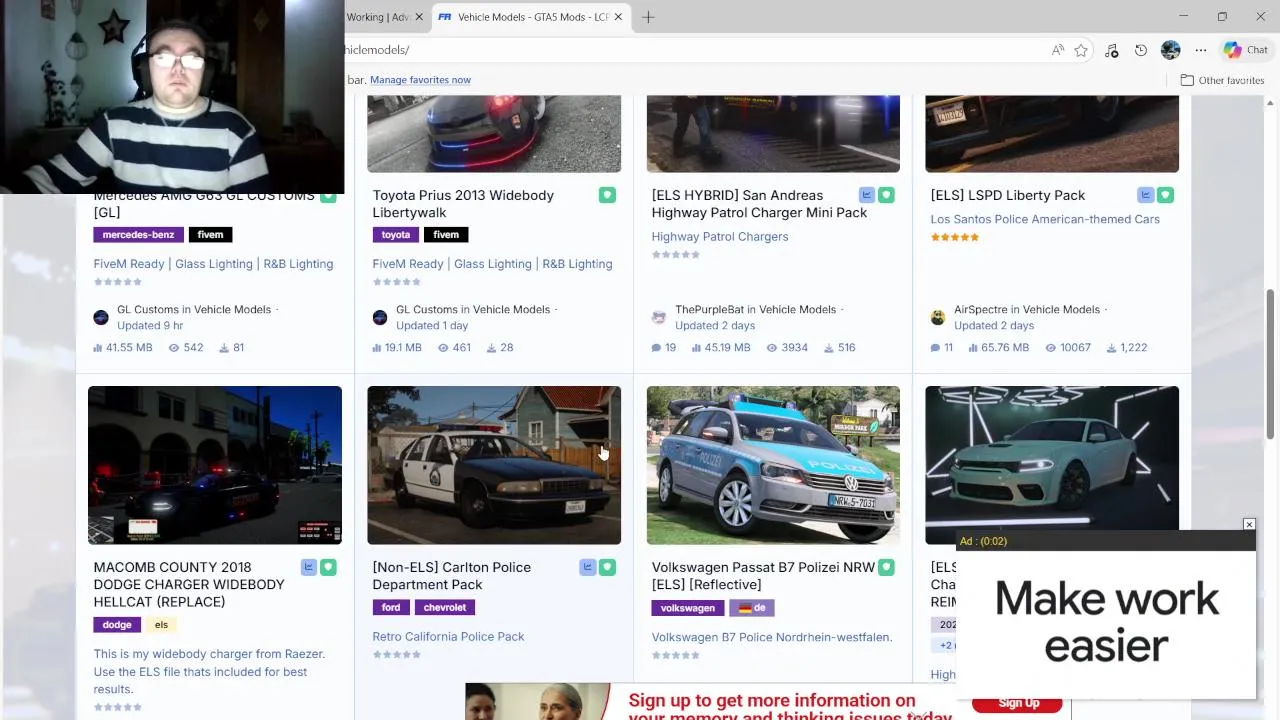
Task: Open MACOMB COUNTY 2018 DODGE CHARGER title
Action: (x=189, y=584)
